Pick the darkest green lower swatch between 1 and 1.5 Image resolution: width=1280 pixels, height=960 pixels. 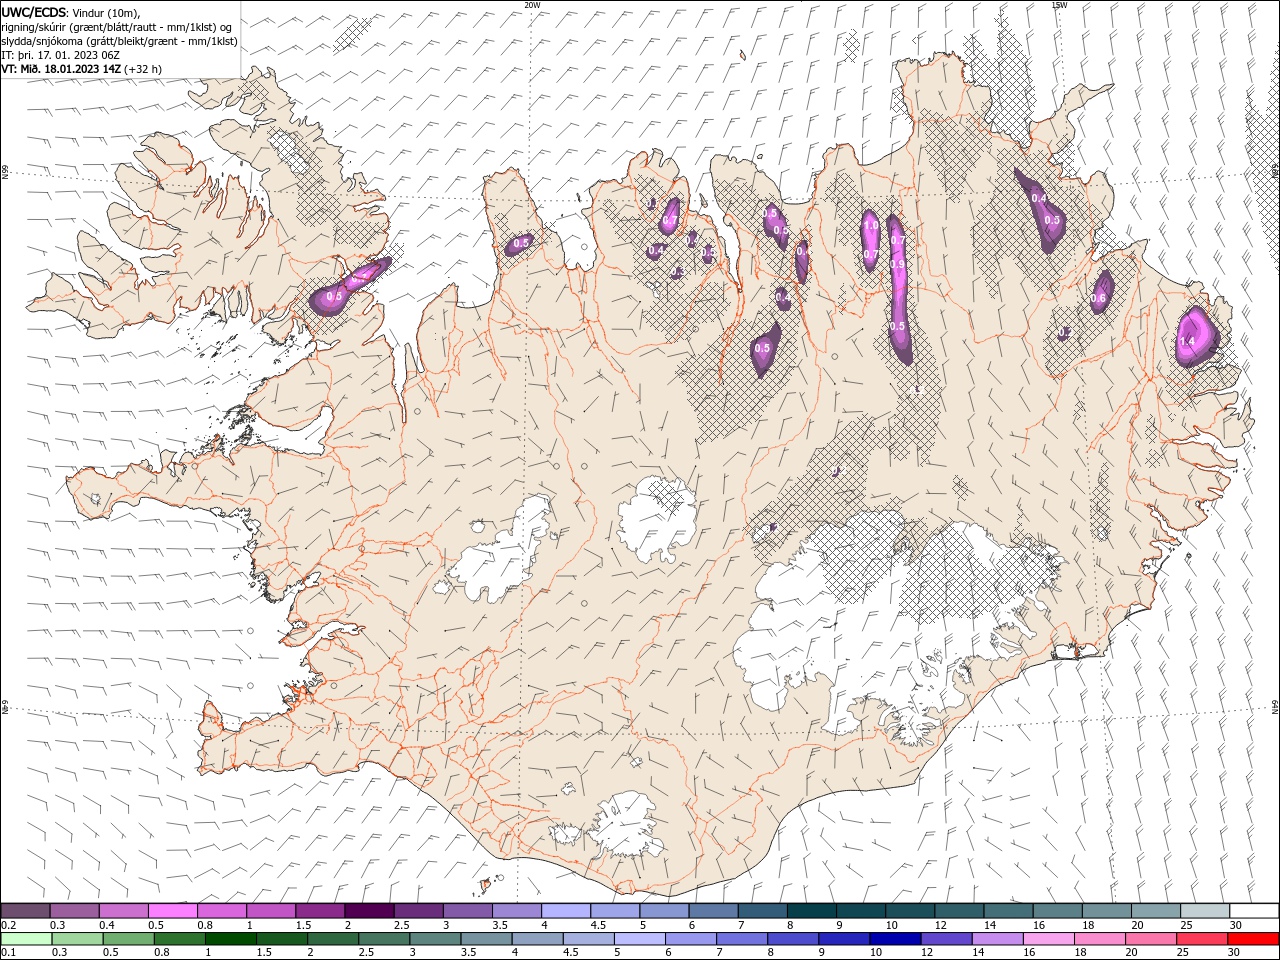pyautogui.click(x=230, y=939)
